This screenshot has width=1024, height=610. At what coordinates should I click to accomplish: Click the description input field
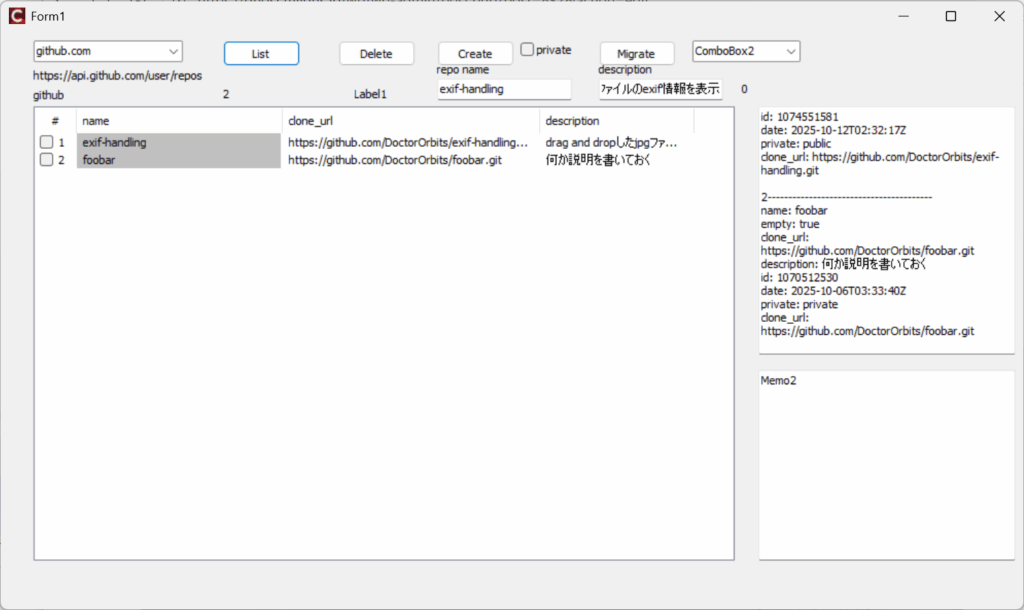[660, 89]
